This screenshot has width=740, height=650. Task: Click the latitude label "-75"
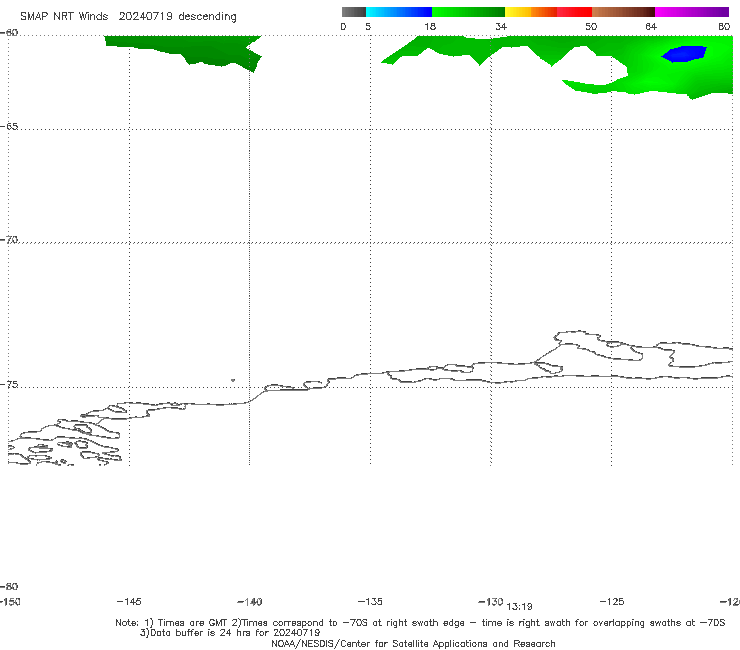coord(9,385)
